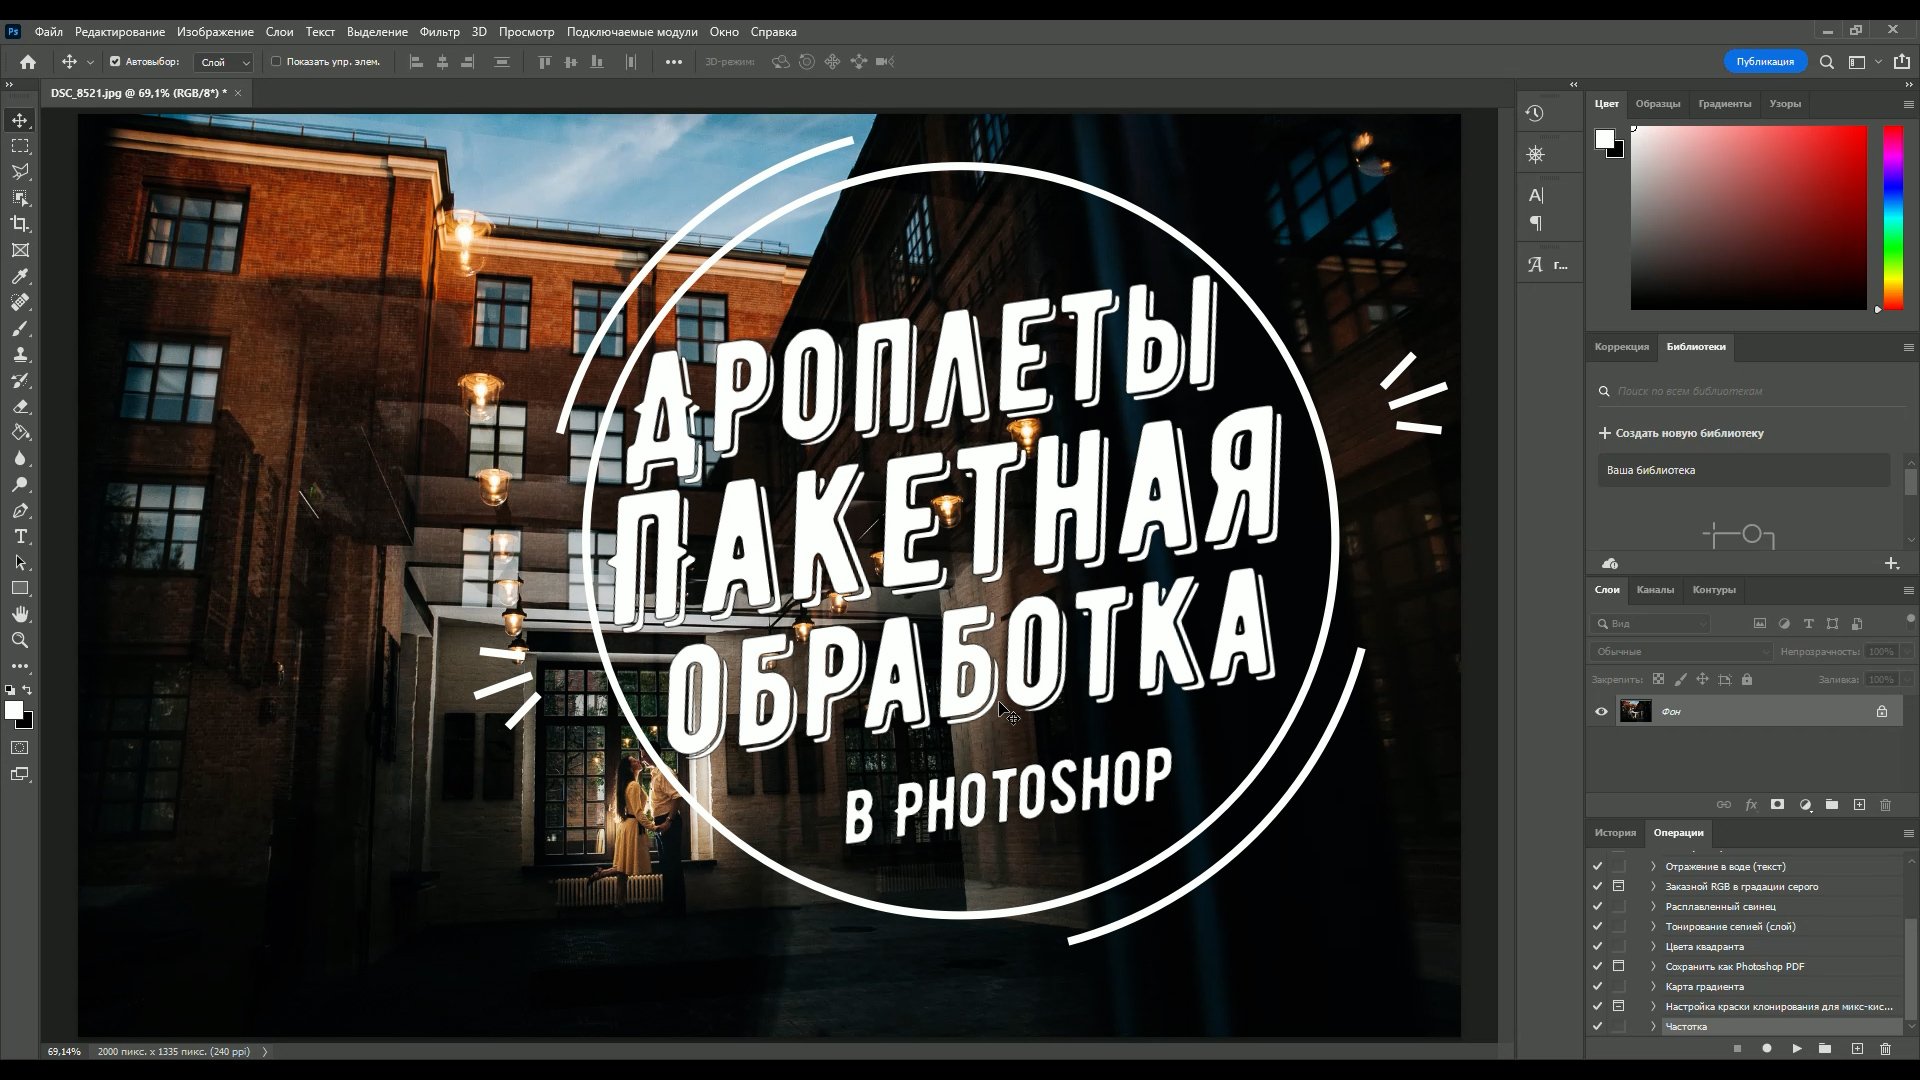Pick a color in the red color field
Image resolution: width=1920 pixels, height=1080 pixels.
(x=1748, y=217)
